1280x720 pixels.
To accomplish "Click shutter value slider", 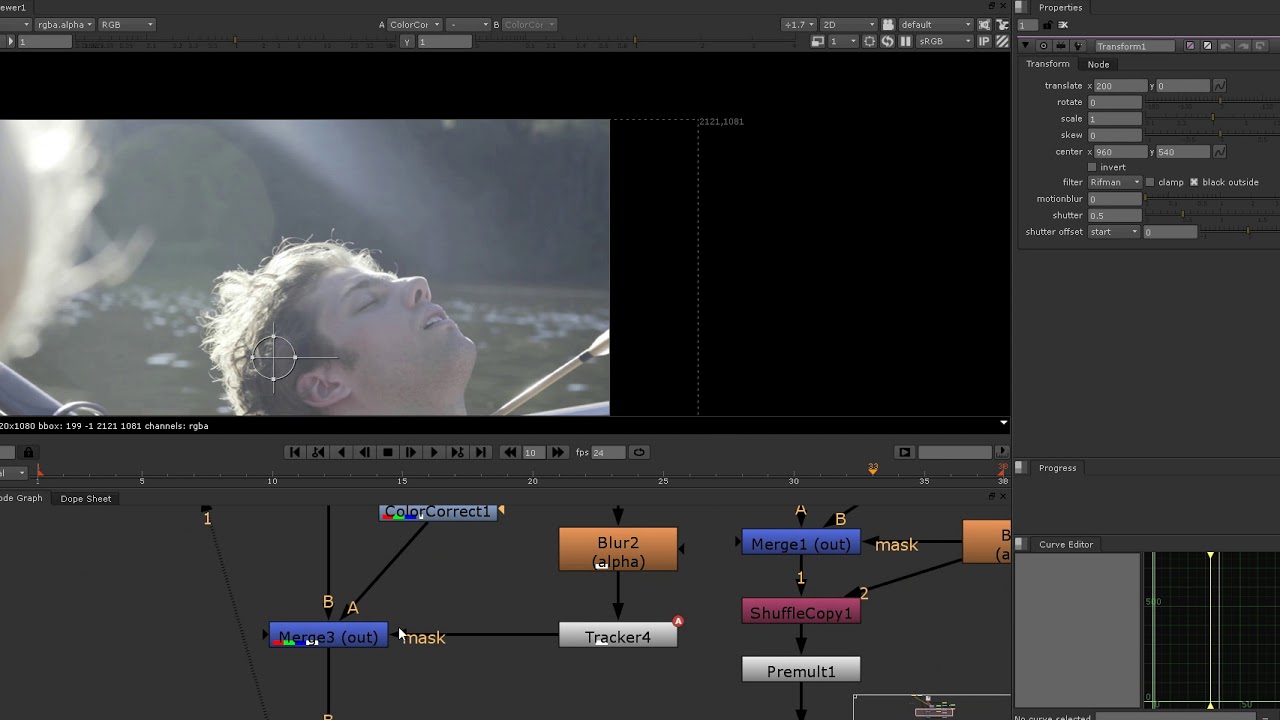I will click(1212, 215).
